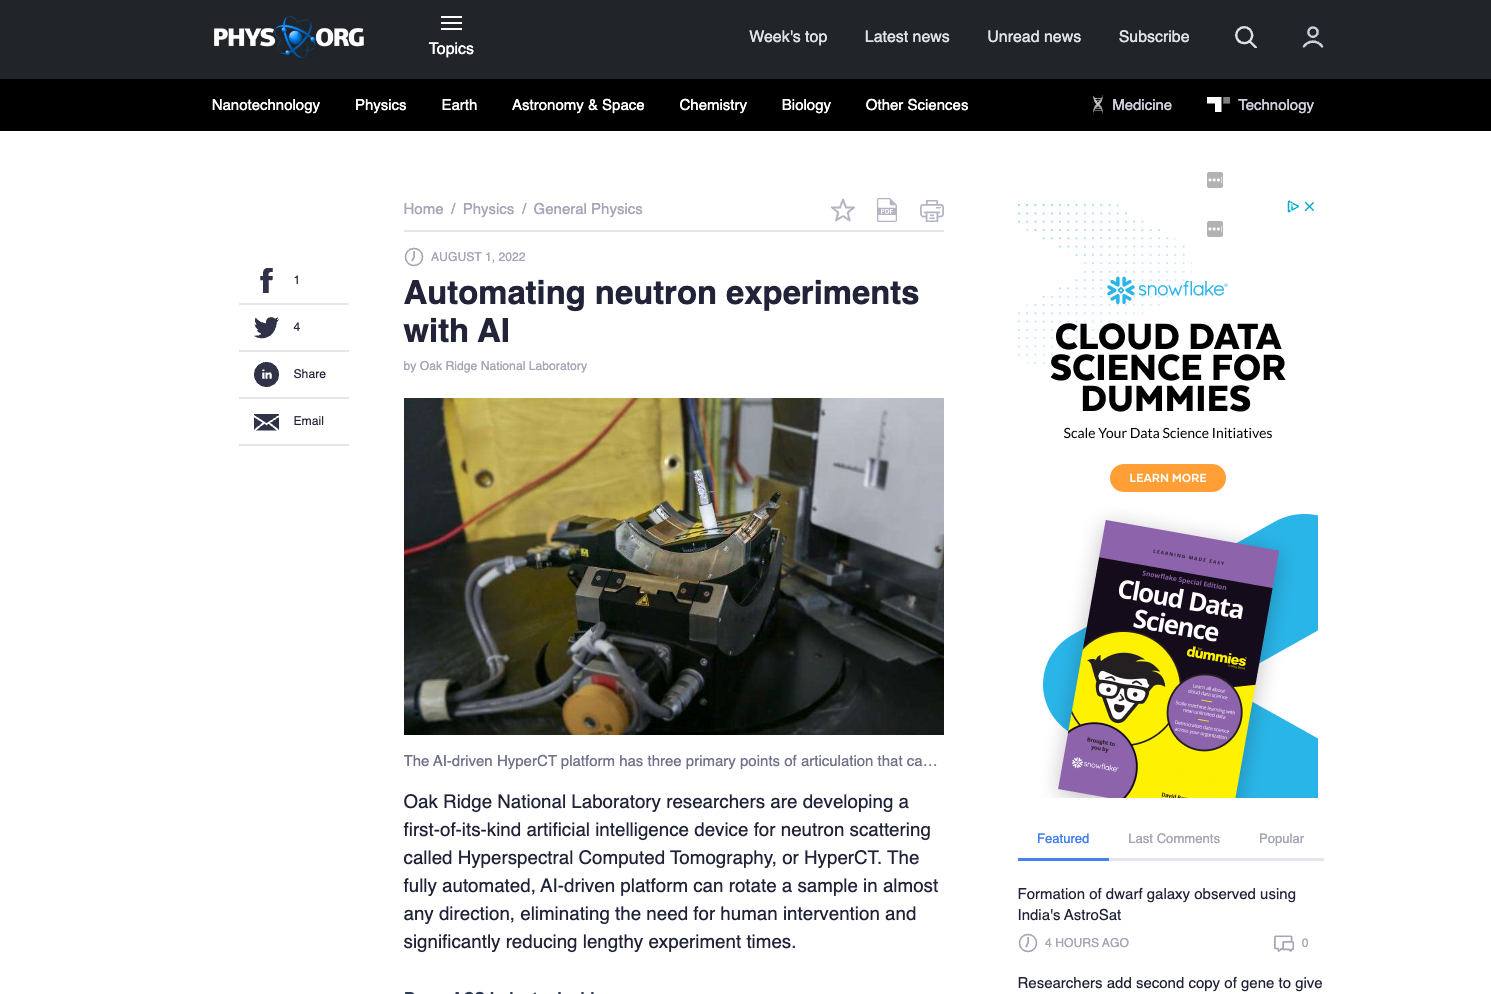Screen dimensions: 1491x994
Task: Print the article using printer icon
Action: (931, 211)
